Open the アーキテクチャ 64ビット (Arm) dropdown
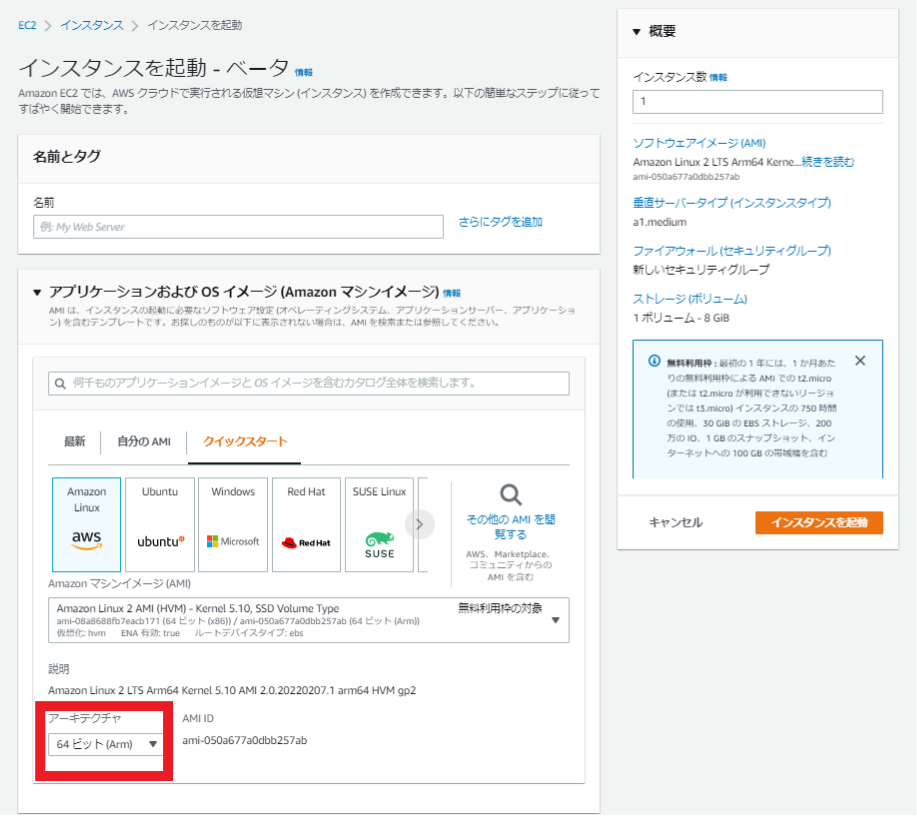 [105, 744]
